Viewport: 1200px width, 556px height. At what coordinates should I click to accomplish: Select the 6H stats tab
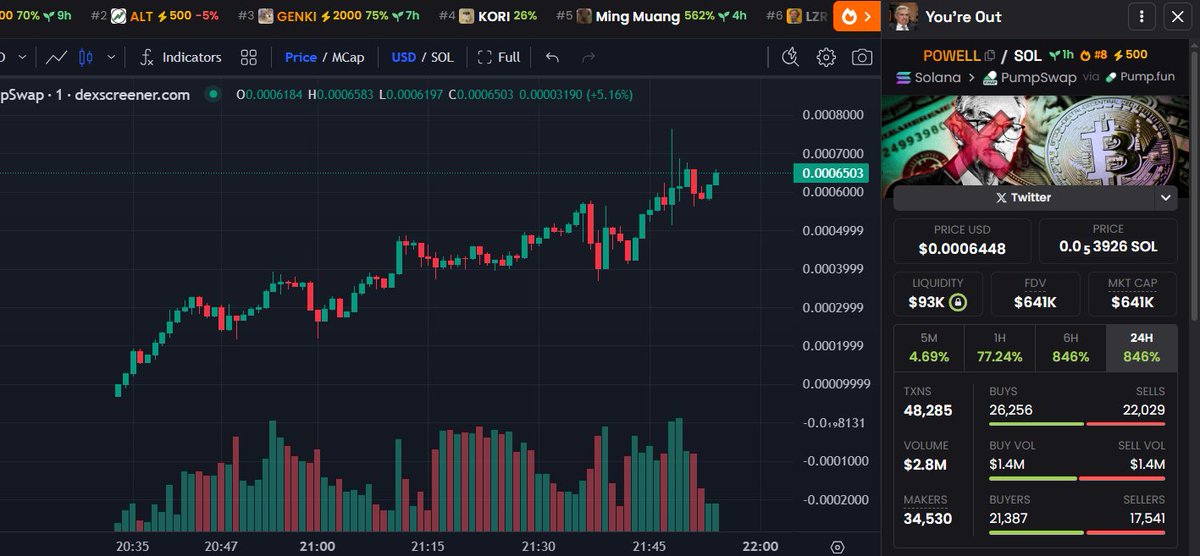tap(1070, 348)
